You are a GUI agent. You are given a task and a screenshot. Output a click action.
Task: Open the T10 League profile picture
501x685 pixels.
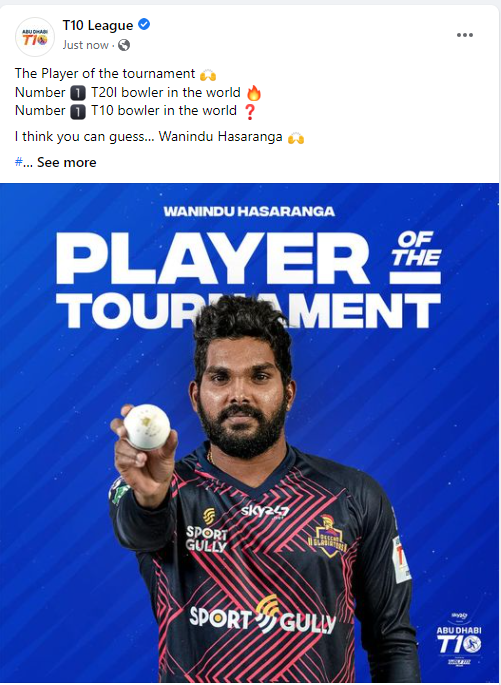click(35, 37)
